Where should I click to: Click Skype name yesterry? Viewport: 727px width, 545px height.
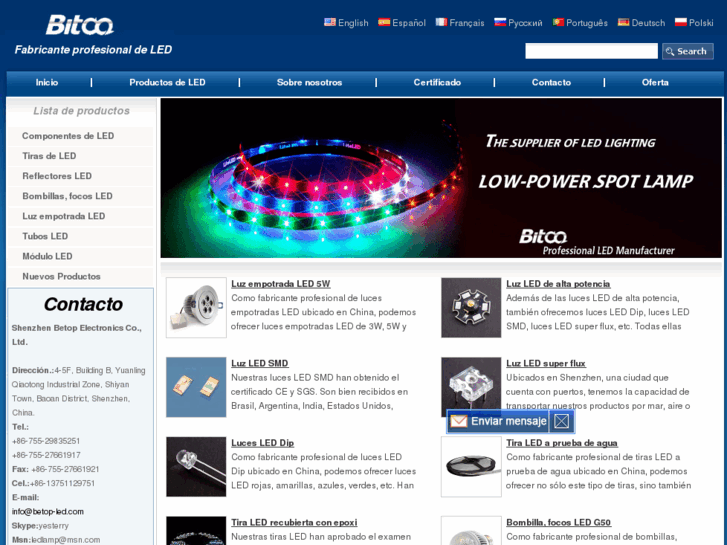tap(53, 526)
